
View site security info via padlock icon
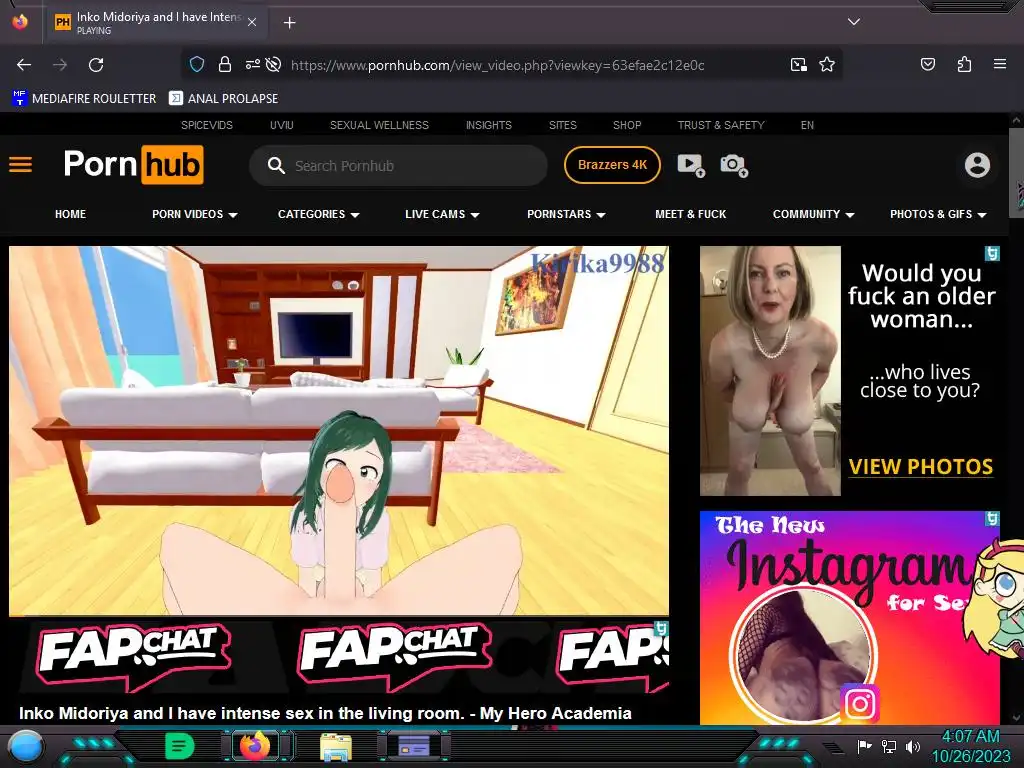[225, 65]
